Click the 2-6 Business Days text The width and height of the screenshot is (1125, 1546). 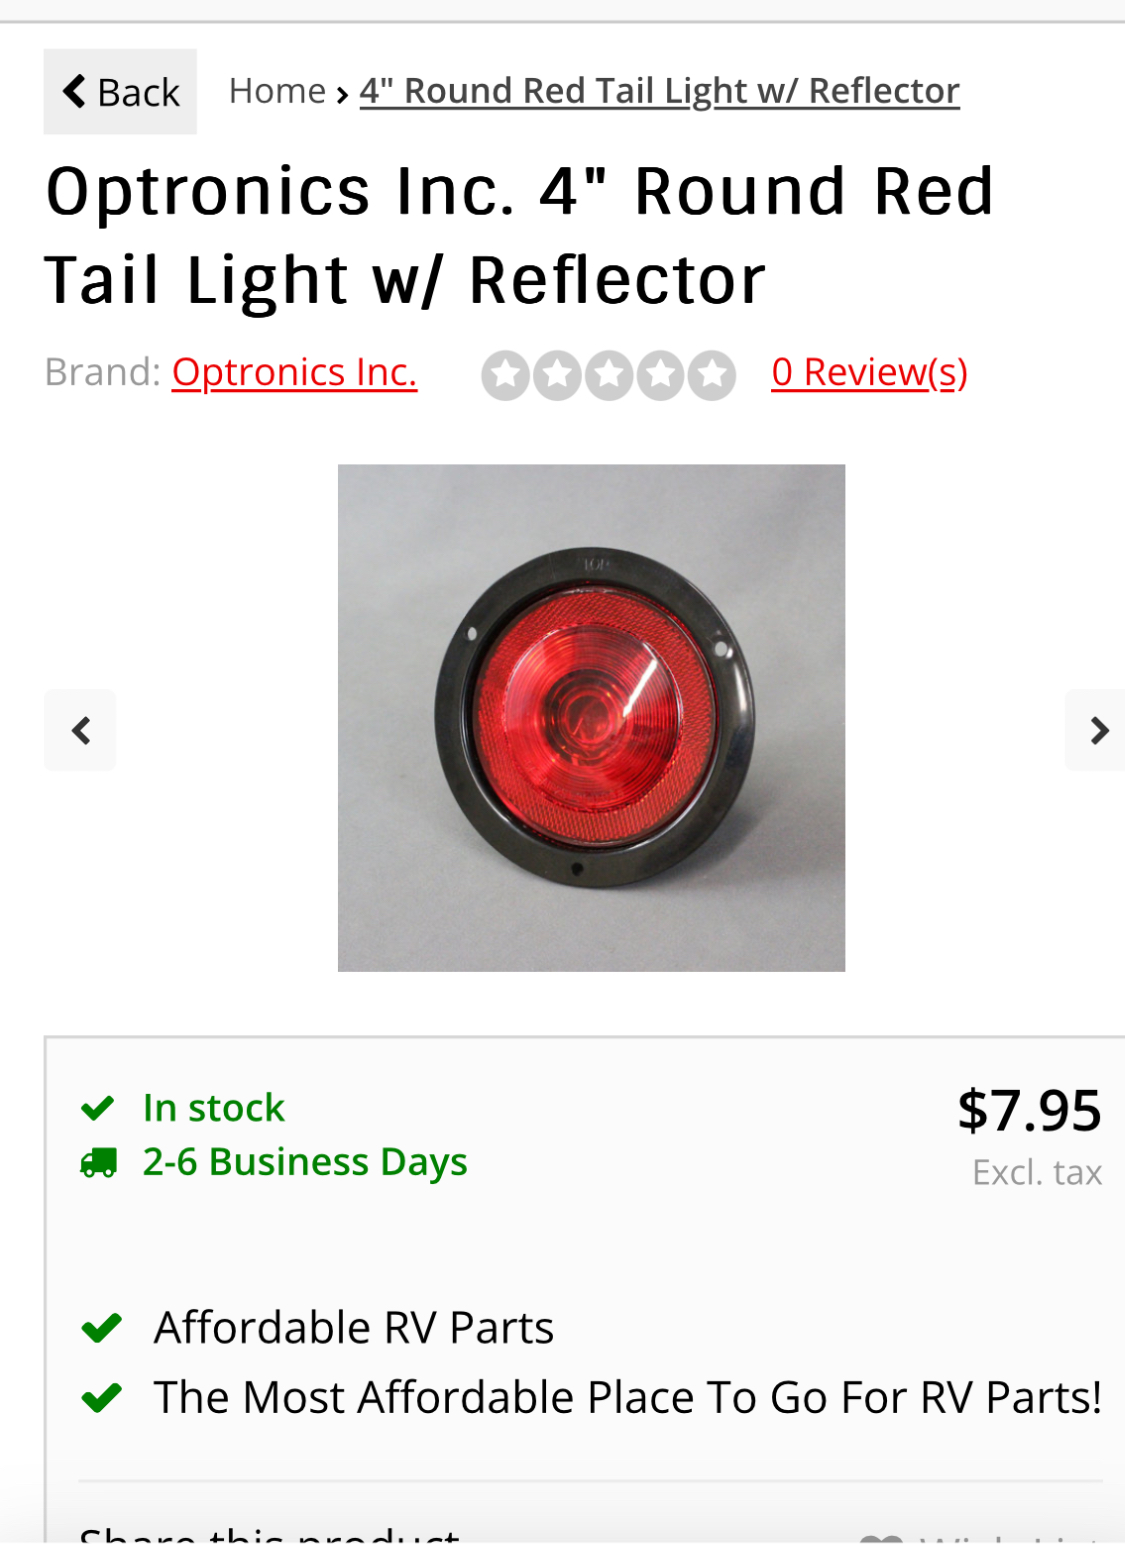pyautogui.click(x=305, y=1162)
